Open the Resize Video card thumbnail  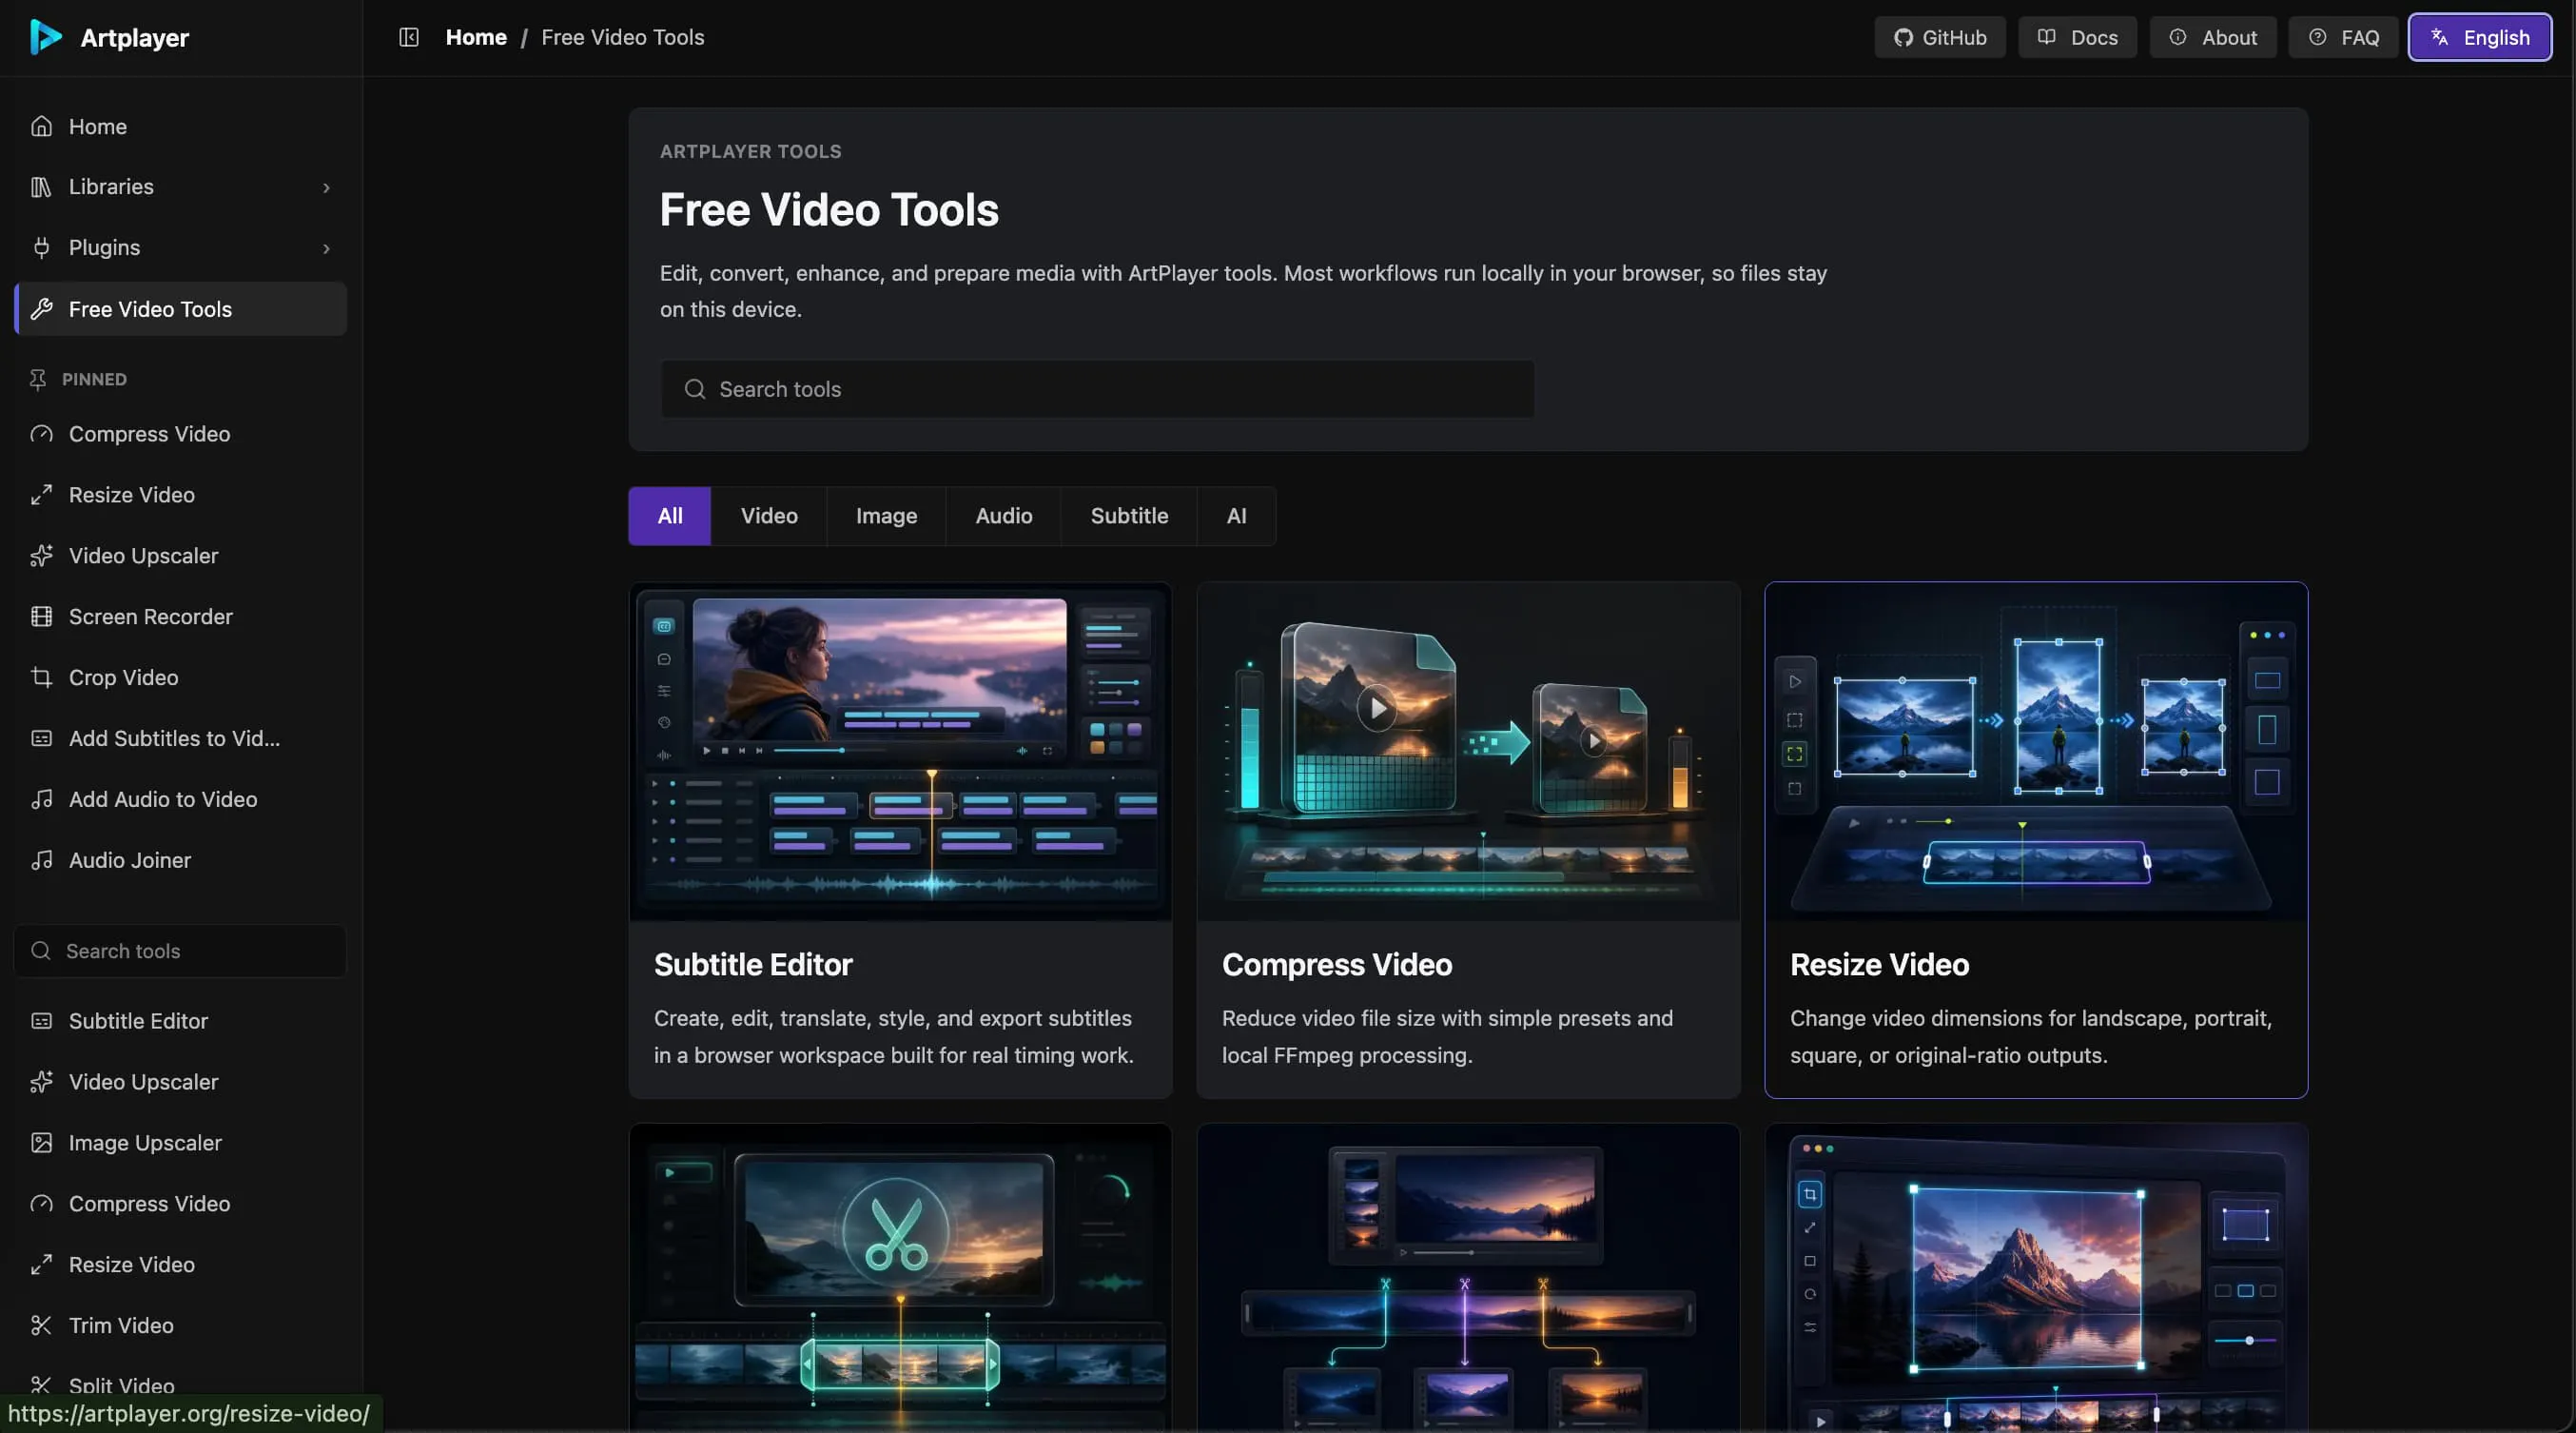(2036, 751)
